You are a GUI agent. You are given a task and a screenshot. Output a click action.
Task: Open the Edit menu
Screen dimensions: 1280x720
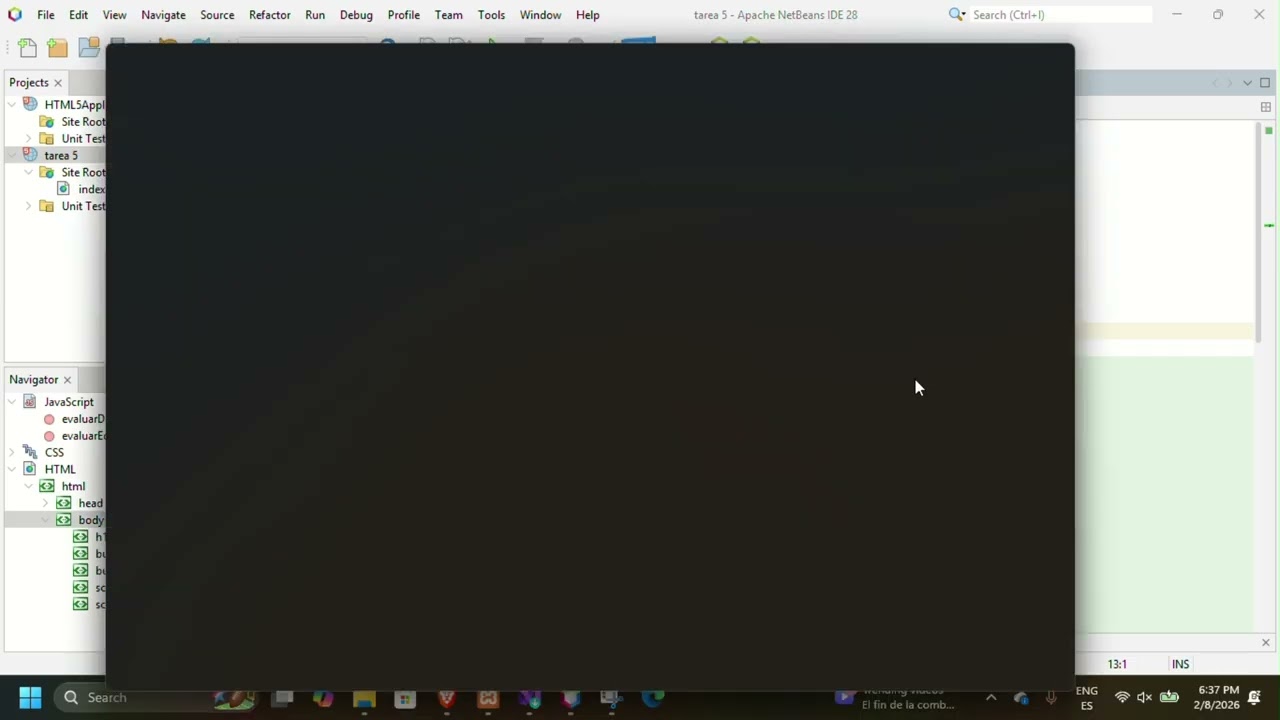coord(78,15)
